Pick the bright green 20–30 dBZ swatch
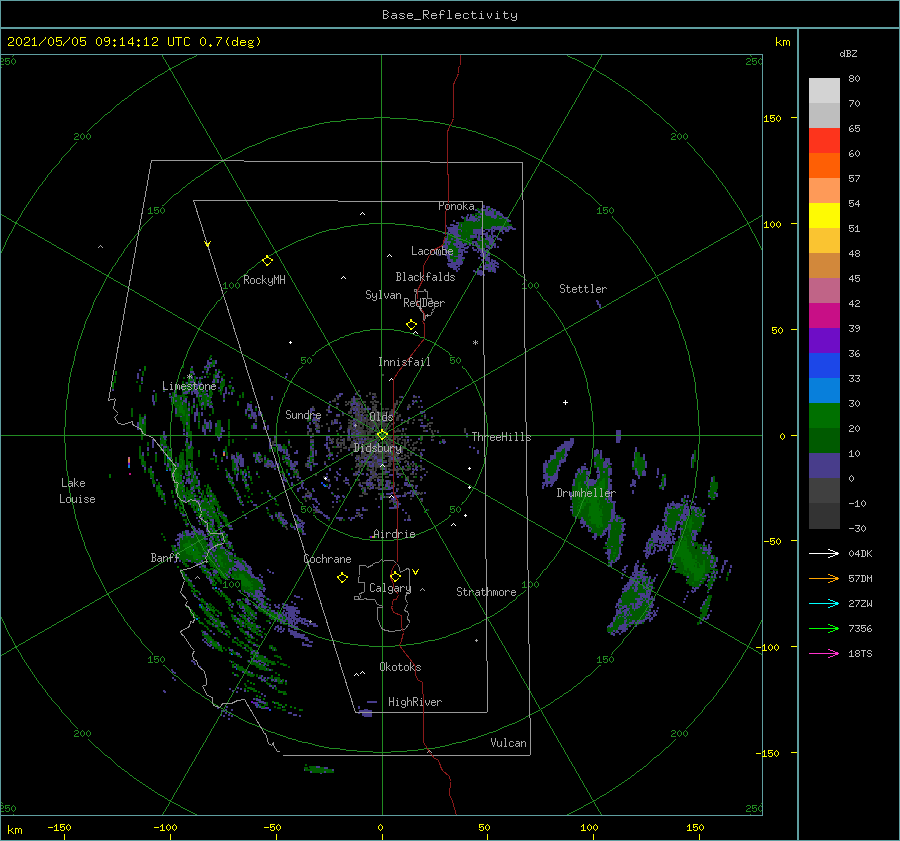900x841 pixels. click(x=824, y=416)
